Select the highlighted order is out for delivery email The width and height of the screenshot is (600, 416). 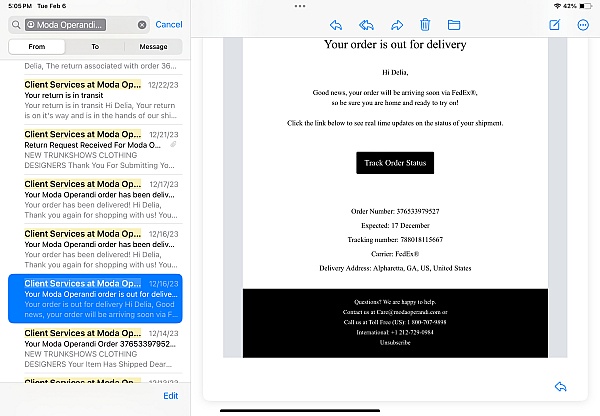[95, 299]
